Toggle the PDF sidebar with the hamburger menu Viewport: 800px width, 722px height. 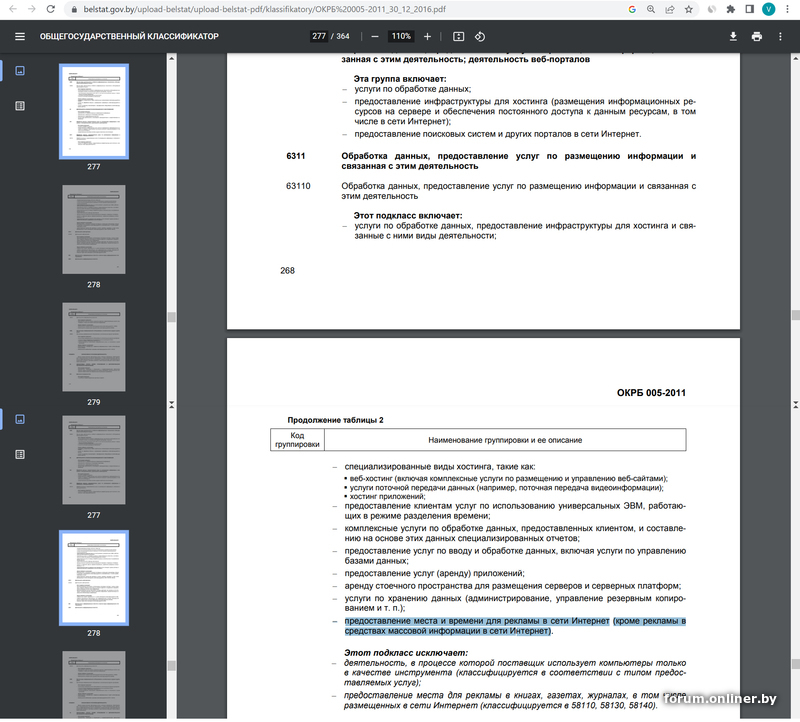(20, 36)
